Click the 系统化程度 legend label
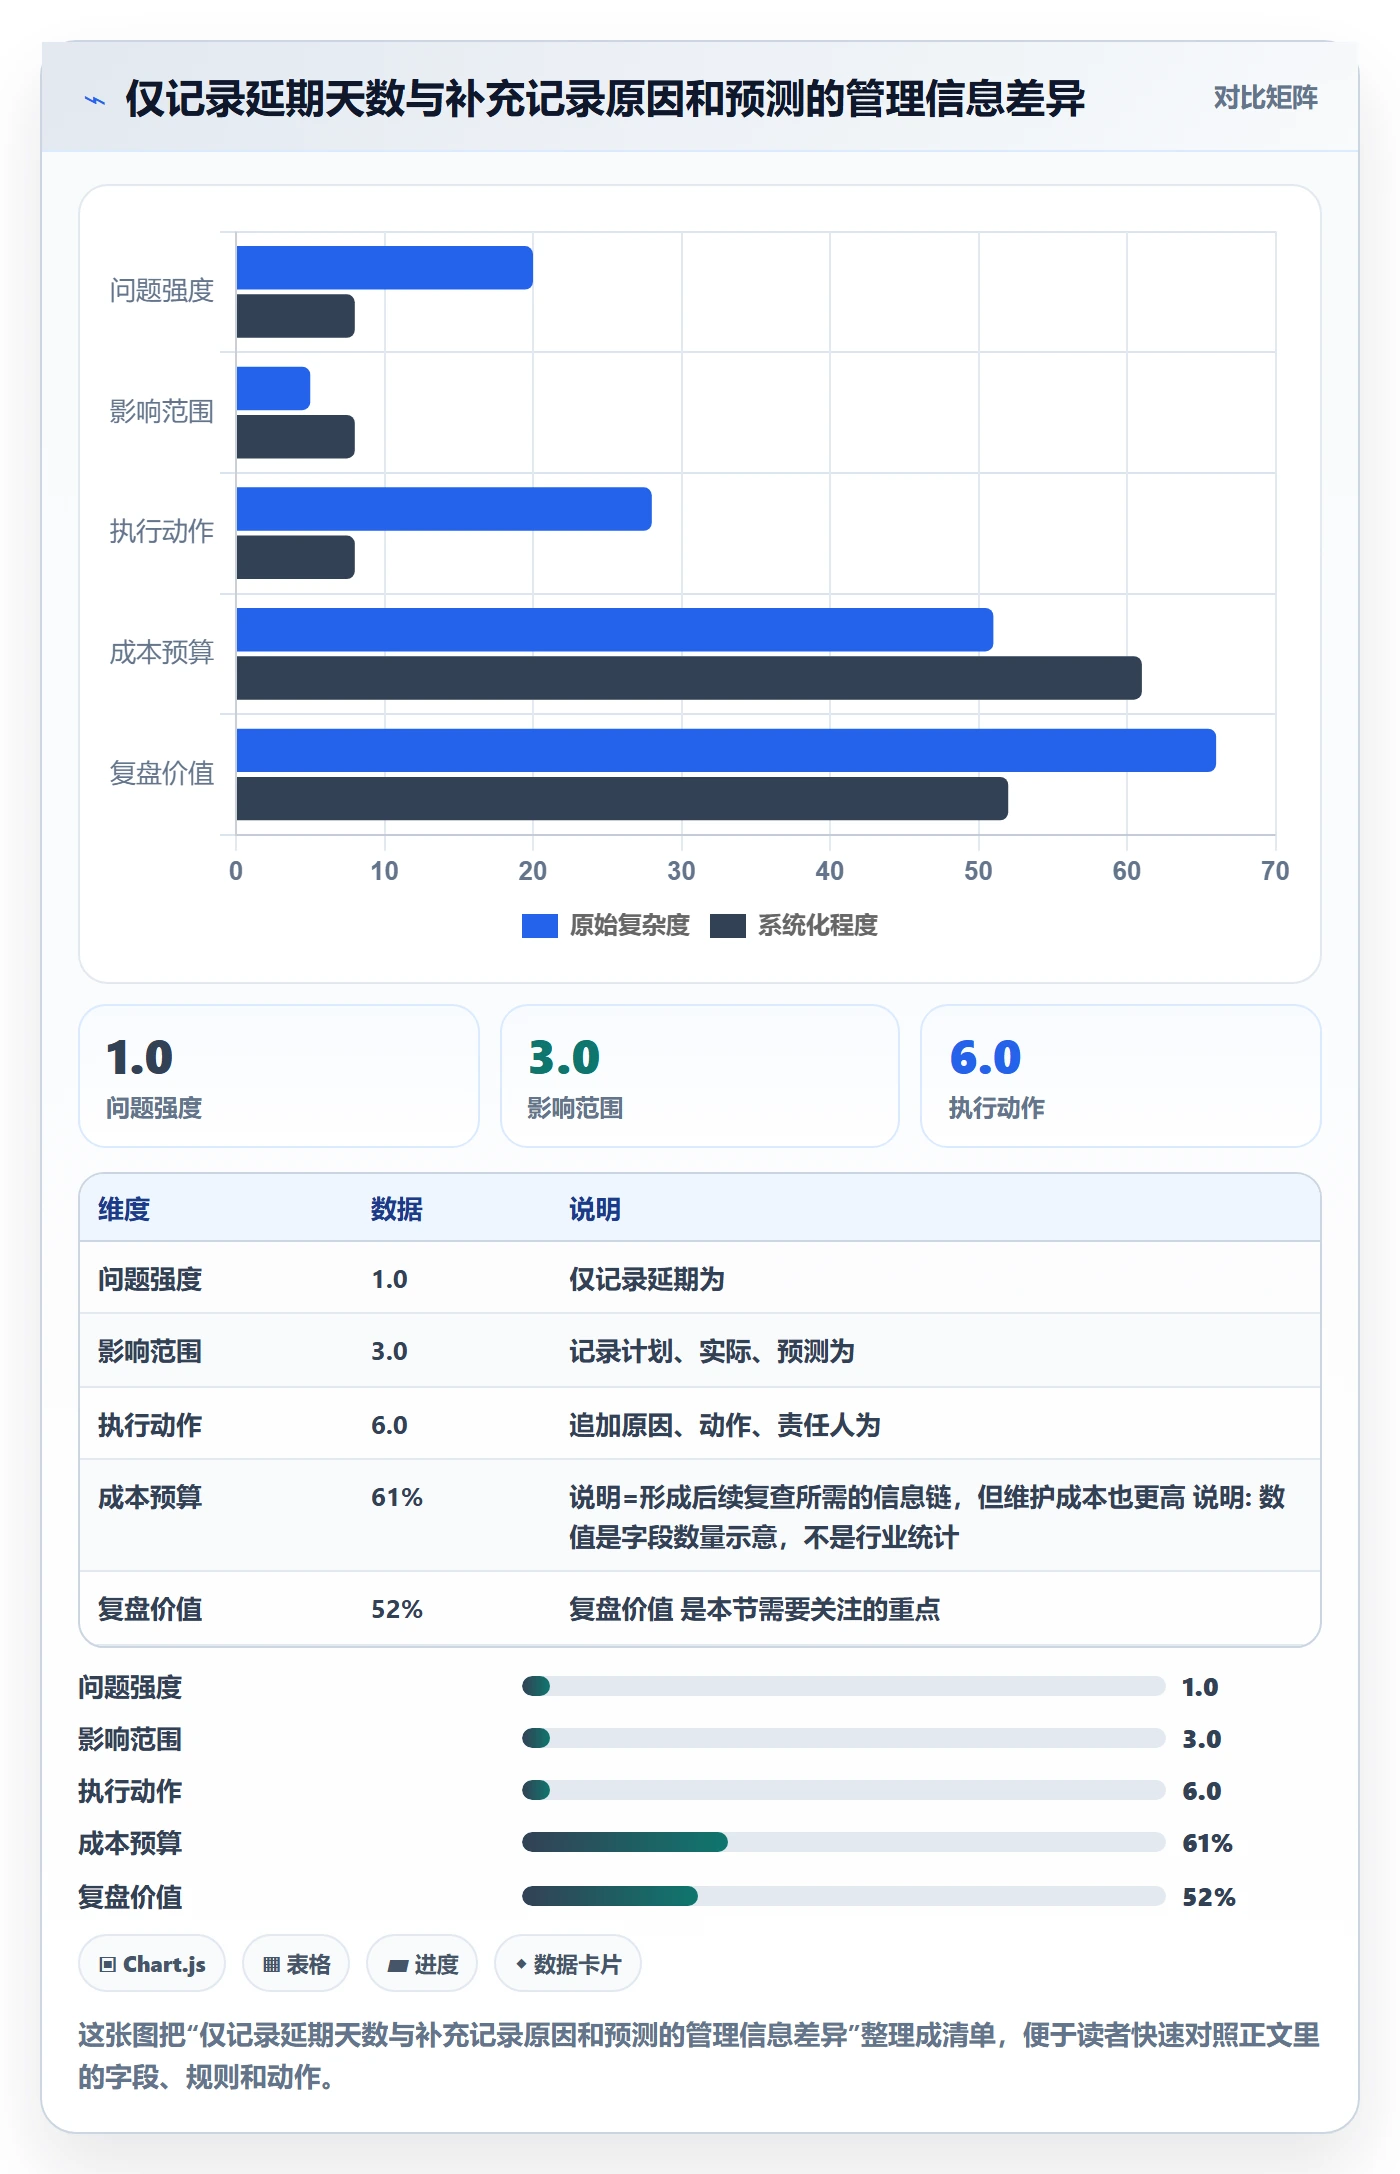 tap(817, 925)
